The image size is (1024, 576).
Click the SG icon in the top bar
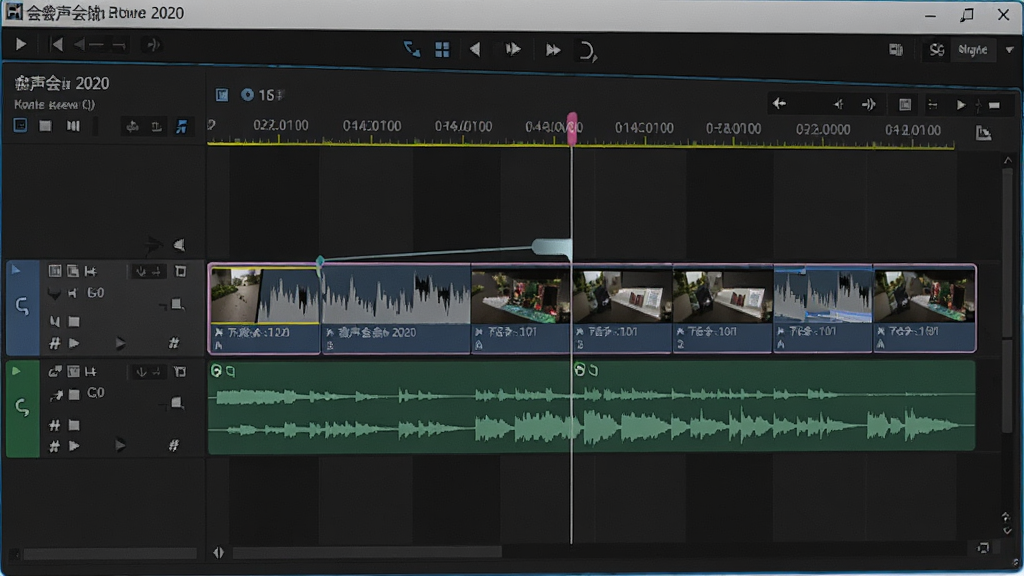(937, 50)
